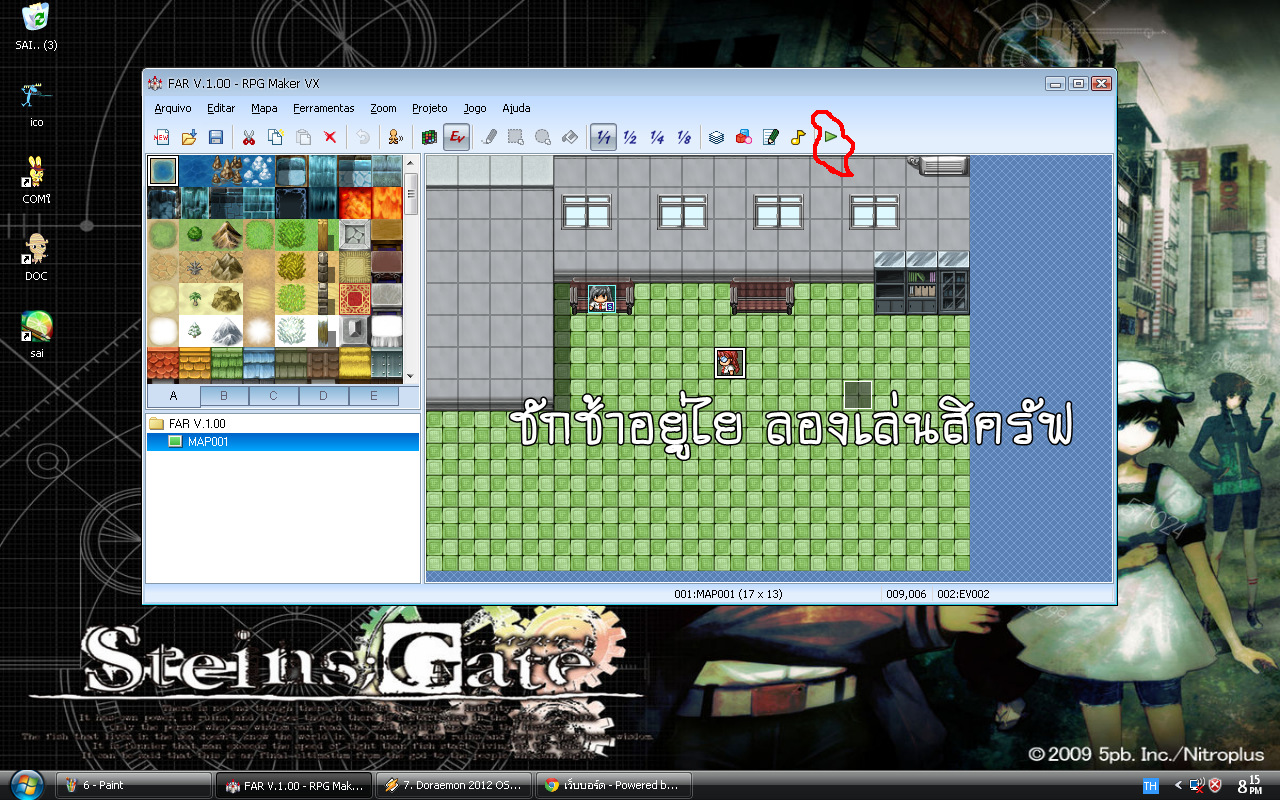Switch to tileset tab A
This screenshot has height=800, width=1280.
(x=174, y=396)
